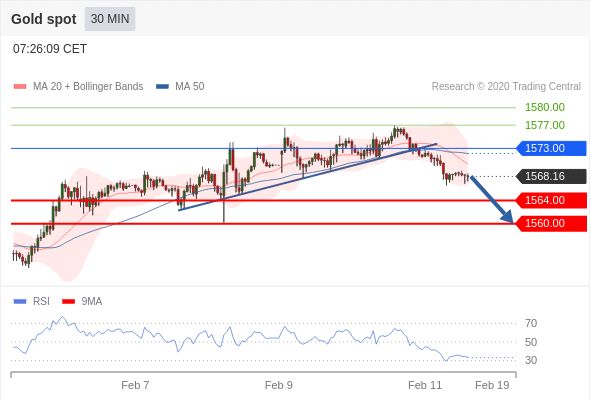Click the 07:26:09 CET timestamp
This screenshot has width=590, height=400.
(50, 49)
